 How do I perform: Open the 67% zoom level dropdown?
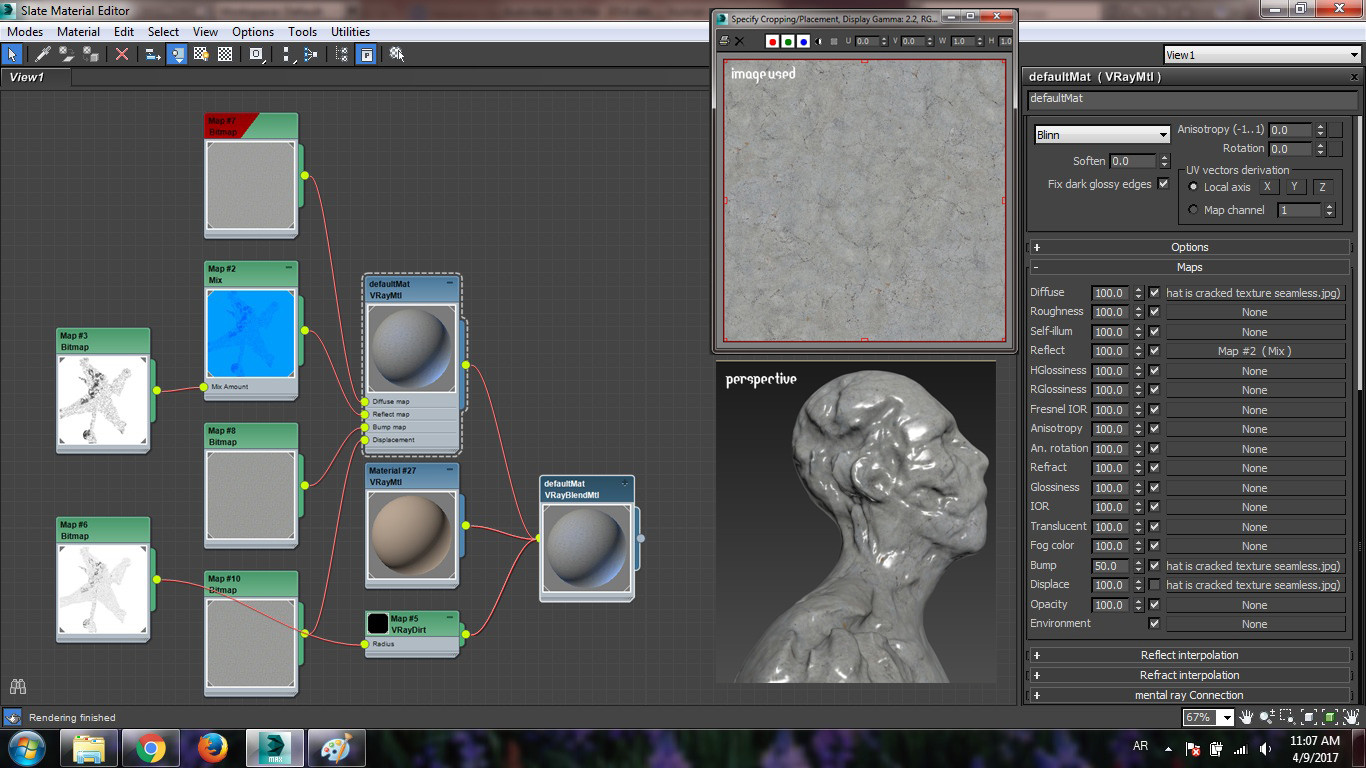click(1225, 717)
